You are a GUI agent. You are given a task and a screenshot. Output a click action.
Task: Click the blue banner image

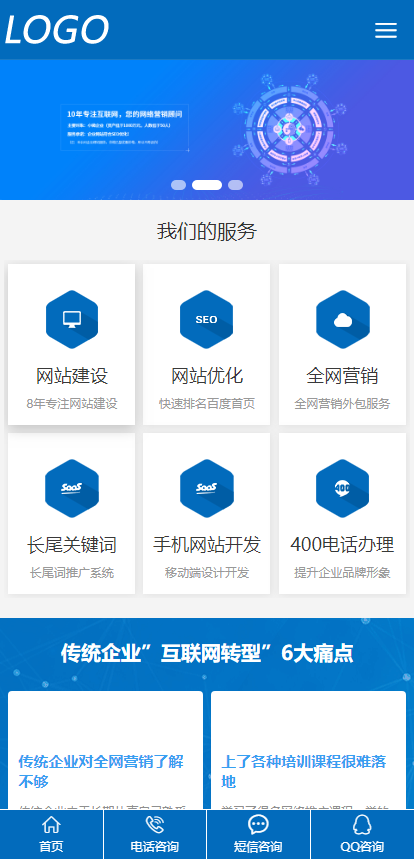point(207,129)
